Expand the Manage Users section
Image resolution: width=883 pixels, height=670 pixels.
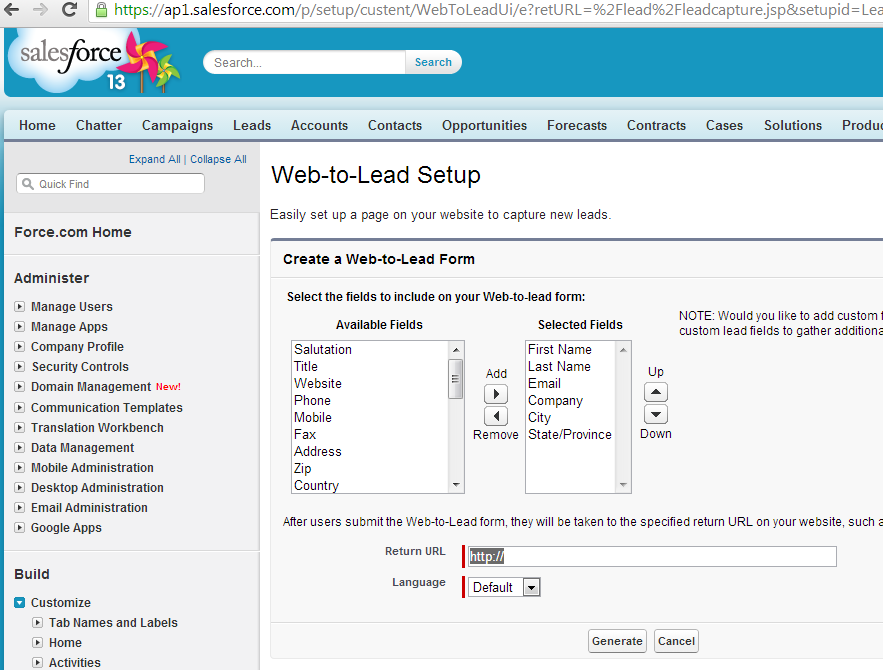click(x=20, y=307)
